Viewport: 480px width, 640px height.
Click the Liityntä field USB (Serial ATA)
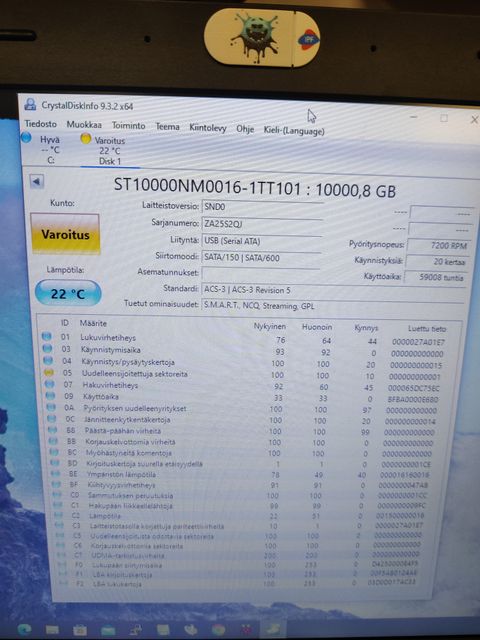(x=261, y=242)
